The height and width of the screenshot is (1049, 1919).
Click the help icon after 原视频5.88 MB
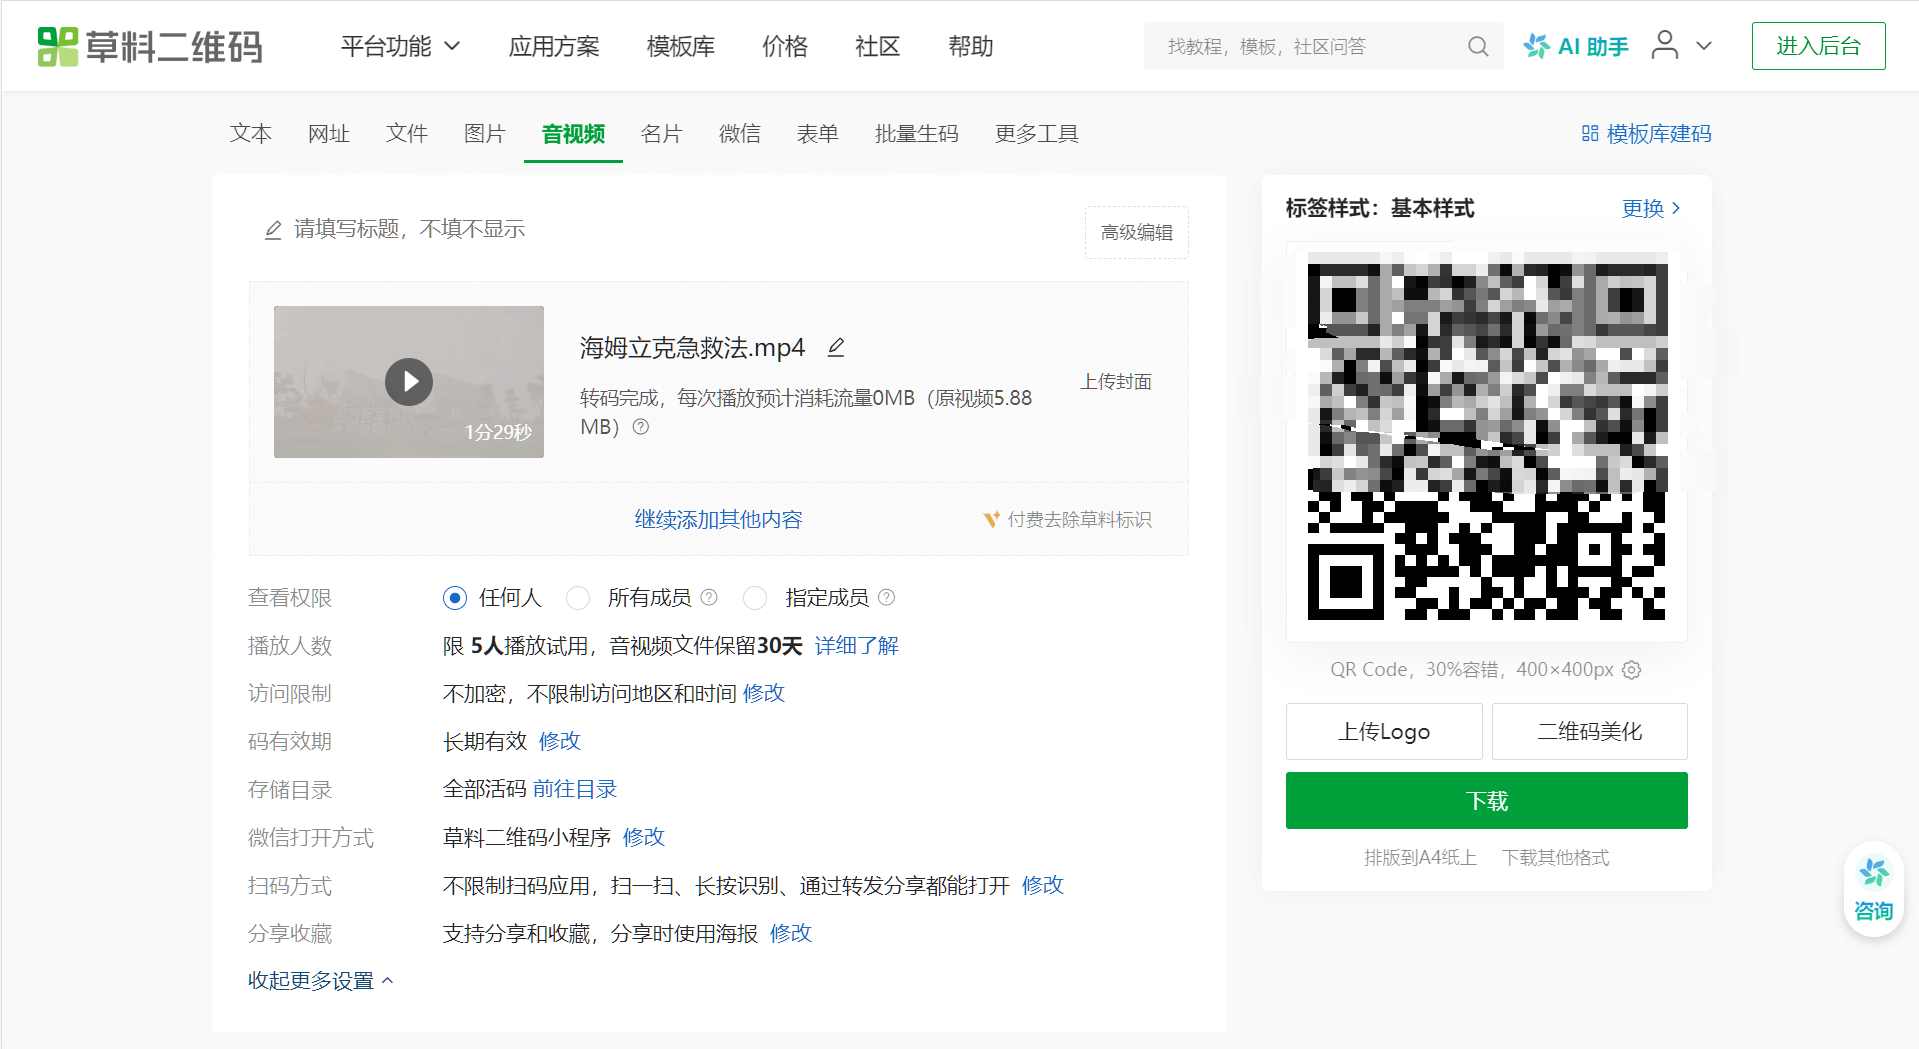click(641, 427)
